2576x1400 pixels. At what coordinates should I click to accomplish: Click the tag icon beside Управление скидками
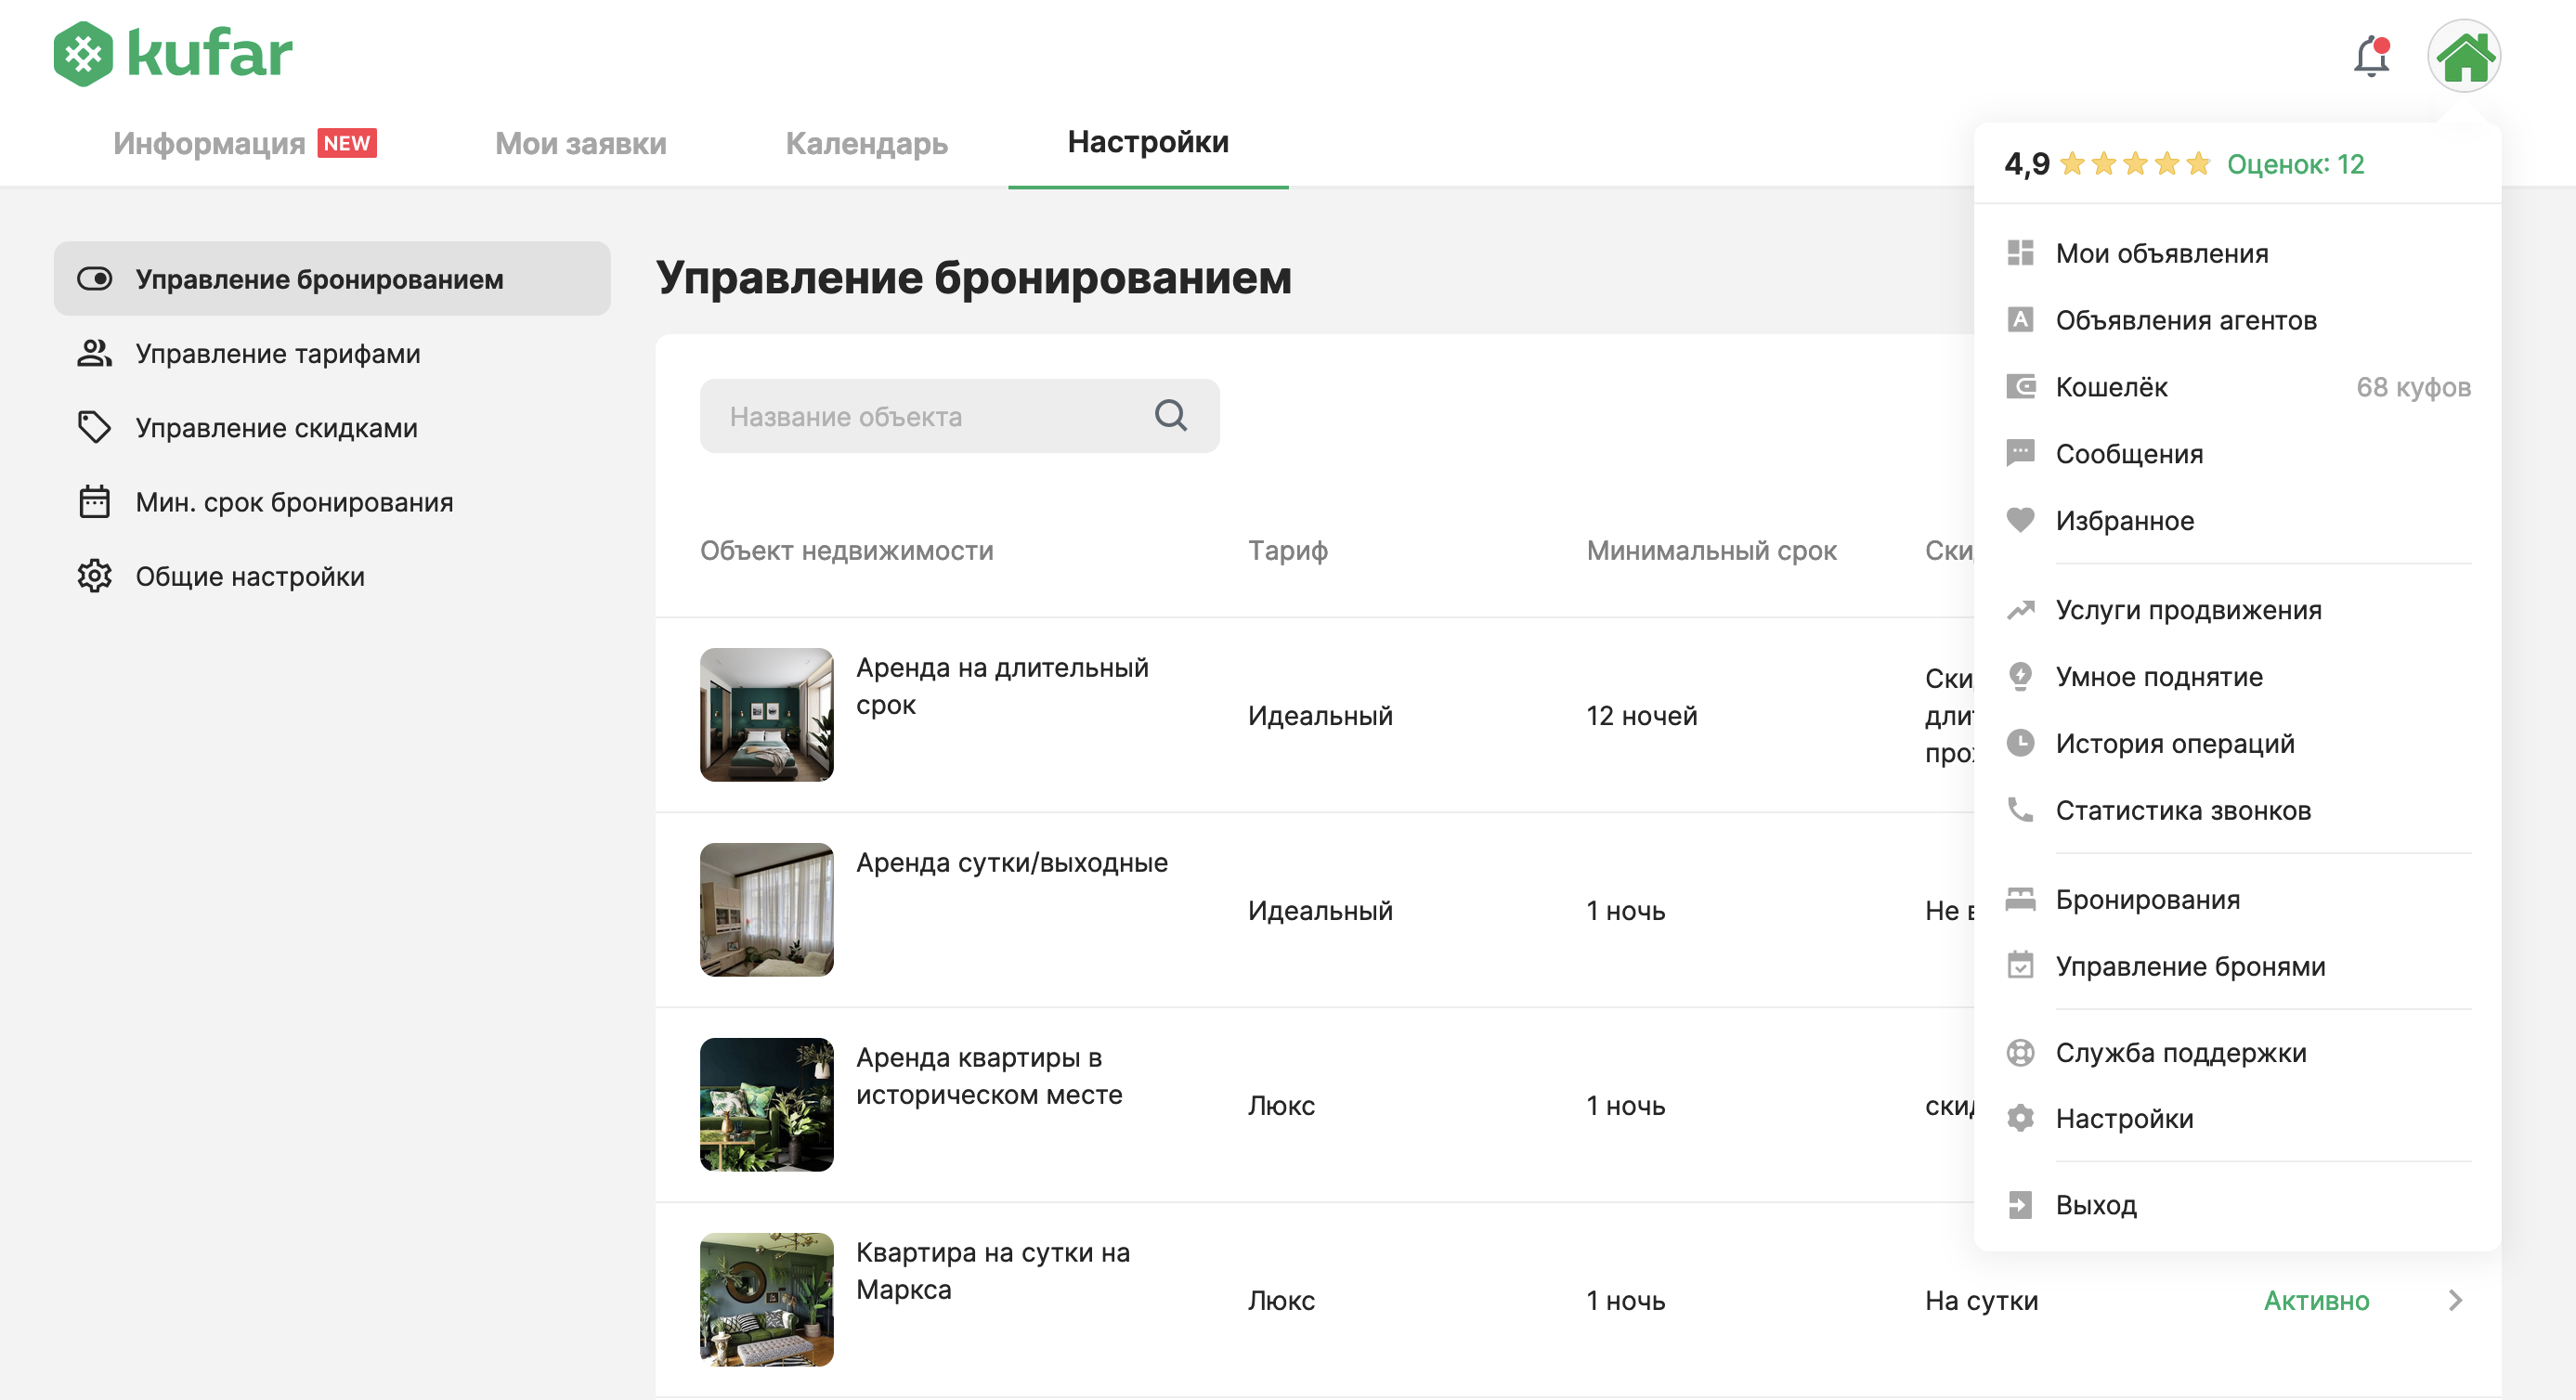tap(95, 427)
